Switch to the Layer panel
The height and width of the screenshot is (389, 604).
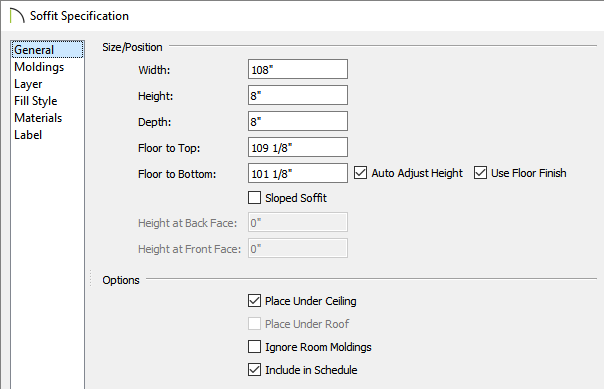(x=28, y=84)
